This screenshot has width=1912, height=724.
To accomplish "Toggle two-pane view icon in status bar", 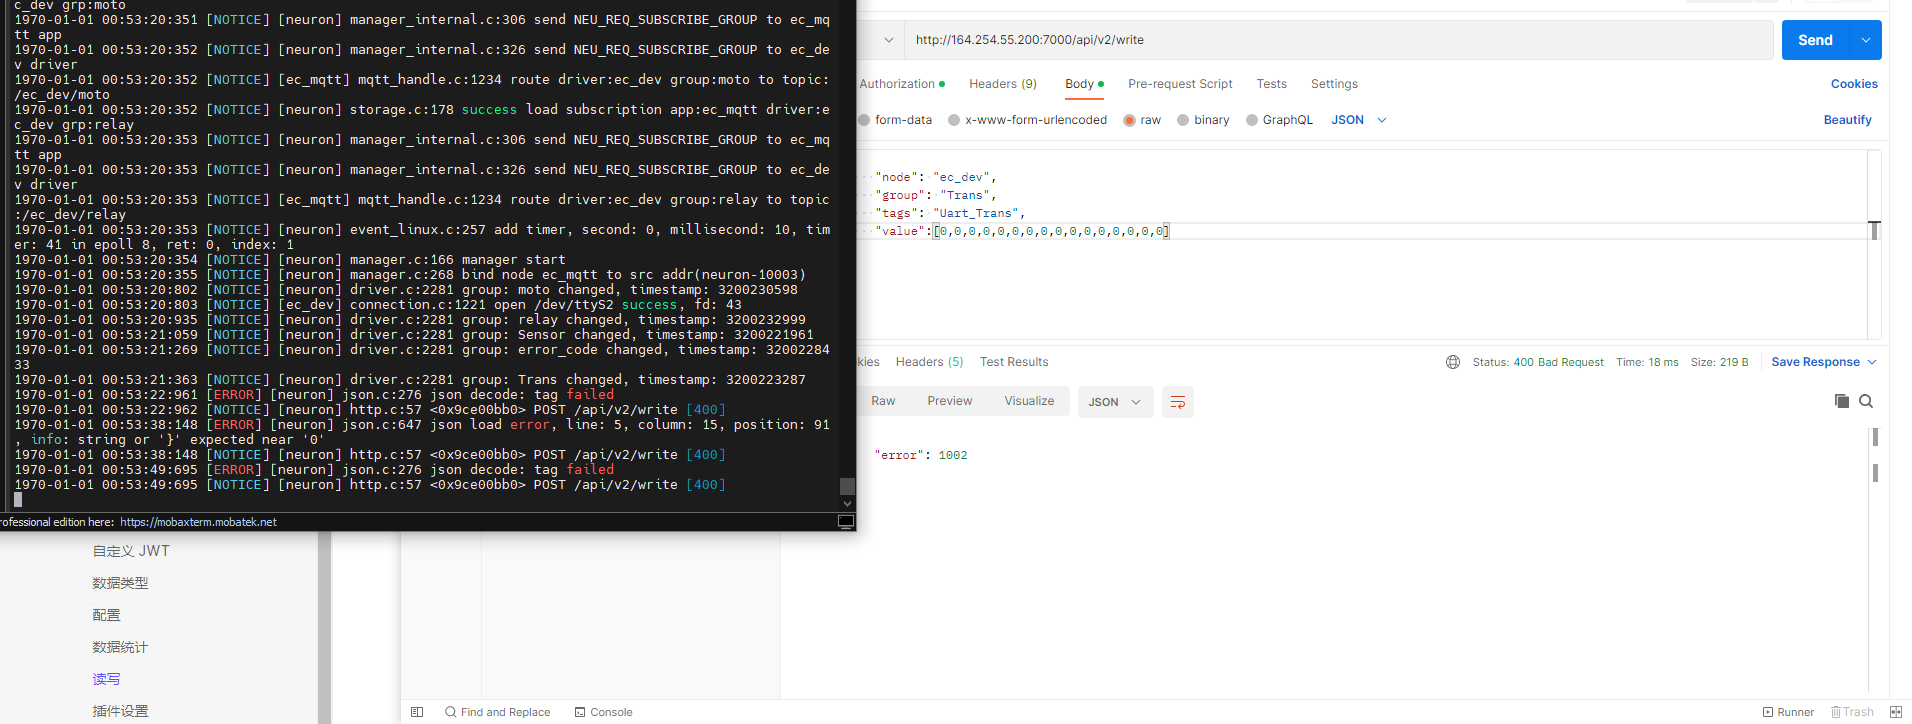I will click(1896, 712).
